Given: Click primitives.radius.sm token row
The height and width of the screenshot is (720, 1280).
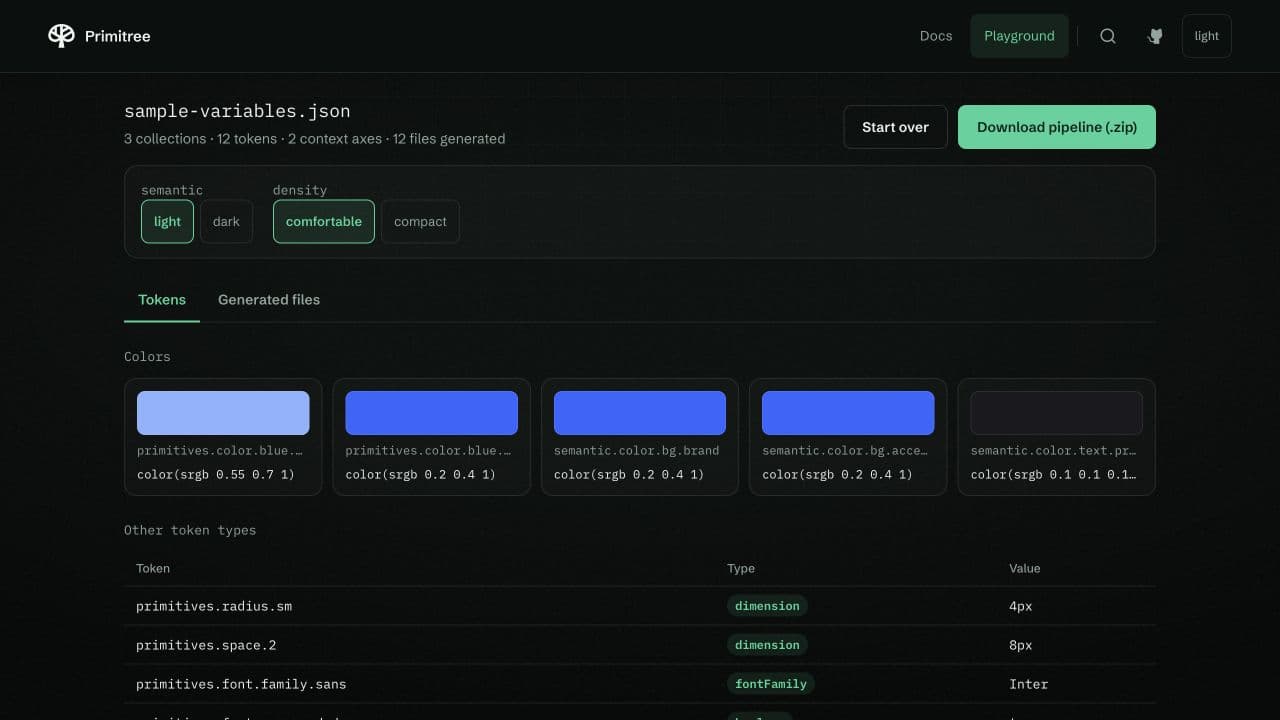Looking at the screenshot, I should point(640,606).
